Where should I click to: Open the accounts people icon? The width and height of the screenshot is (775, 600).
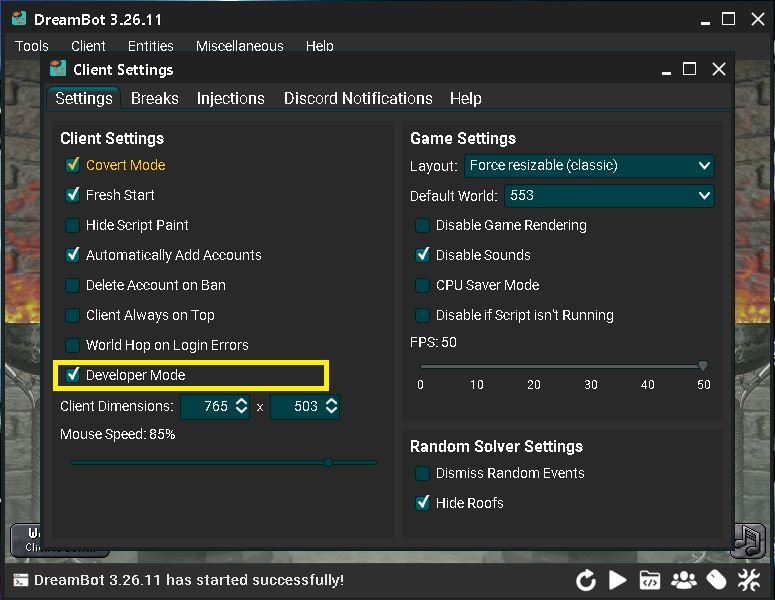(x=684, y=580)
